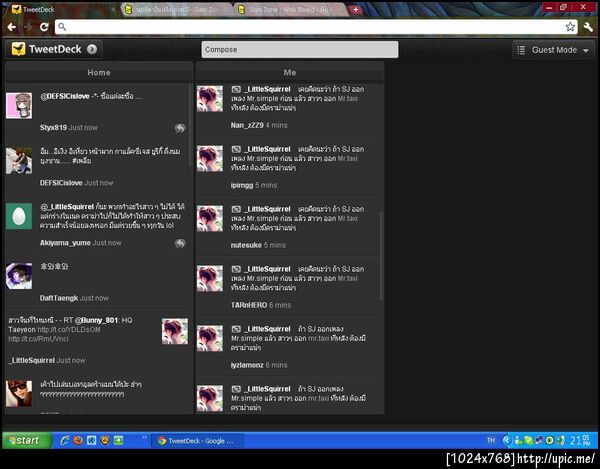Click retweet icon in nutesuke retweet row

[x=236, y=209]
